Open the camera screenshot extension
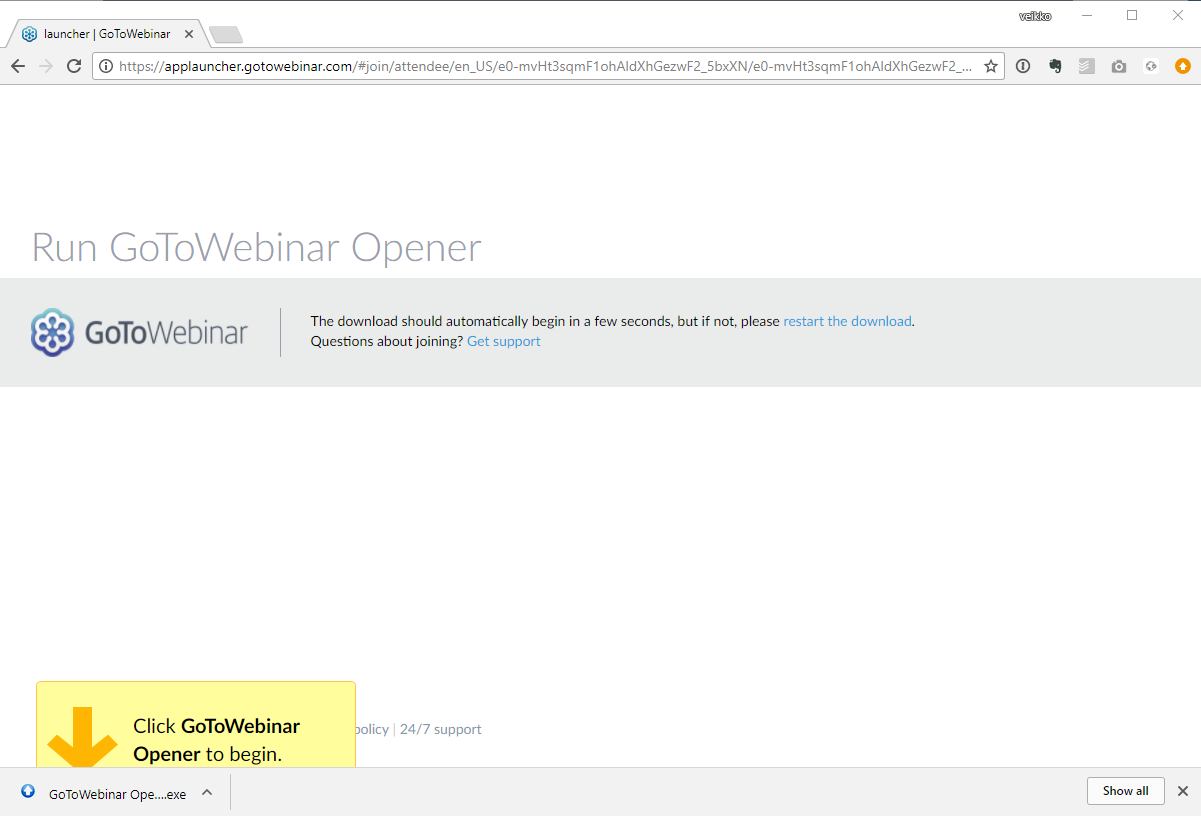The width and height of the screenshot is (1201, 816). pos(1118,66)
